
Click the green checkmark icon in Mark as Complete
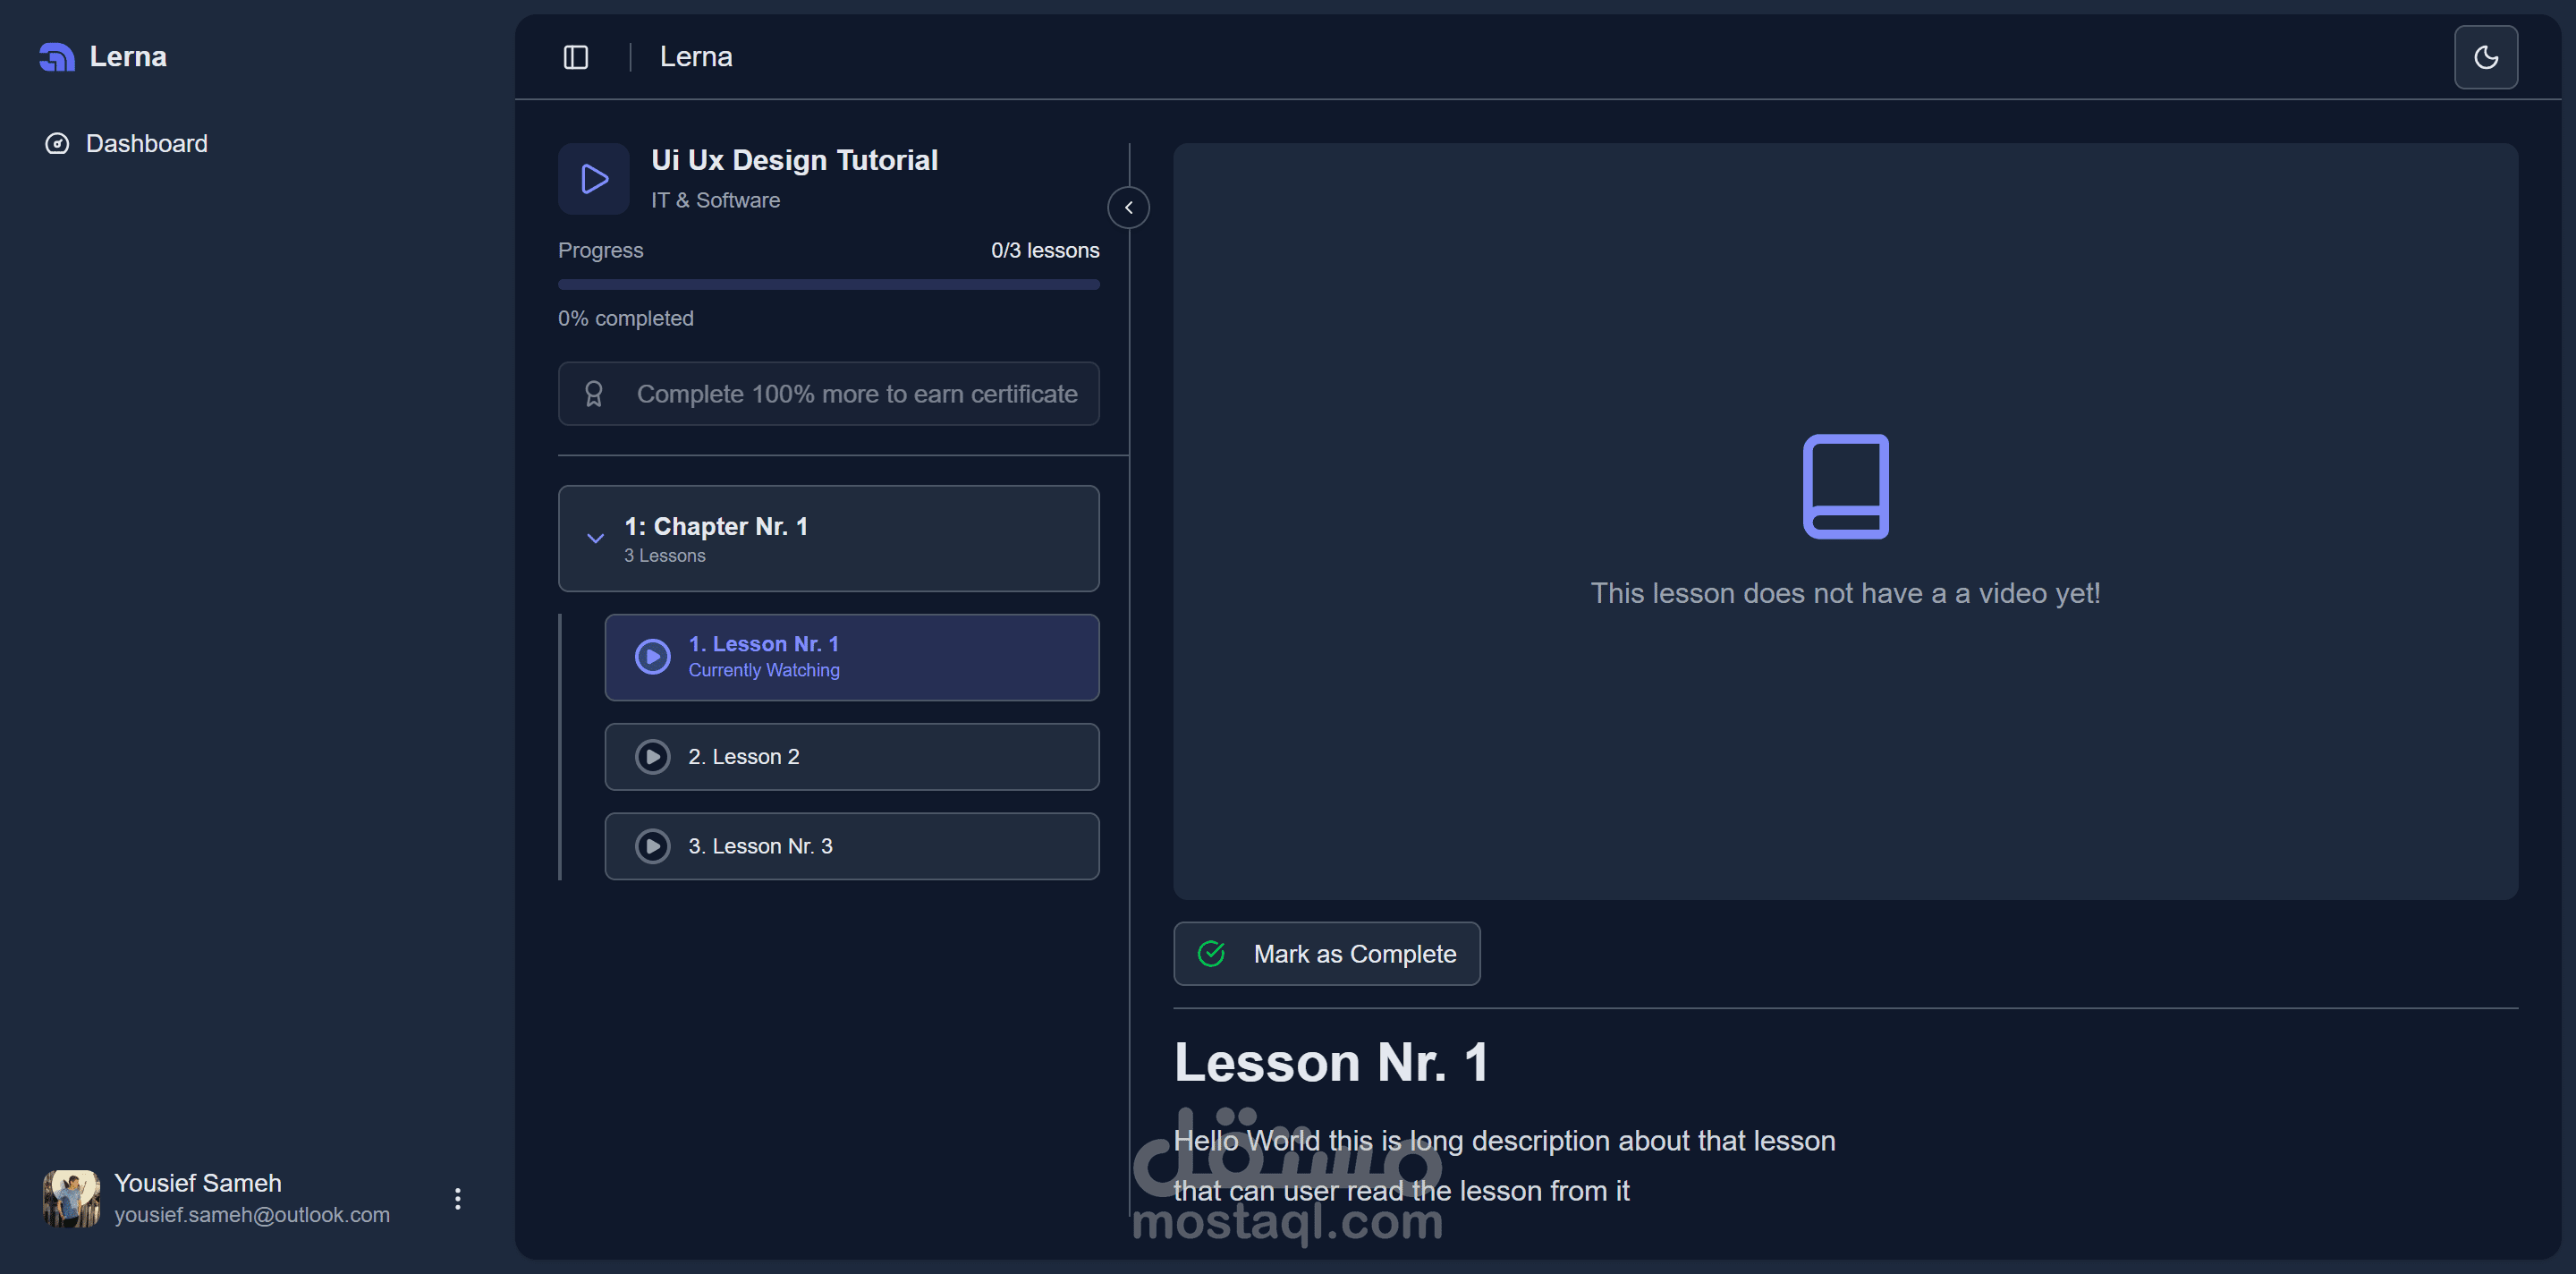click(1211, 954)
